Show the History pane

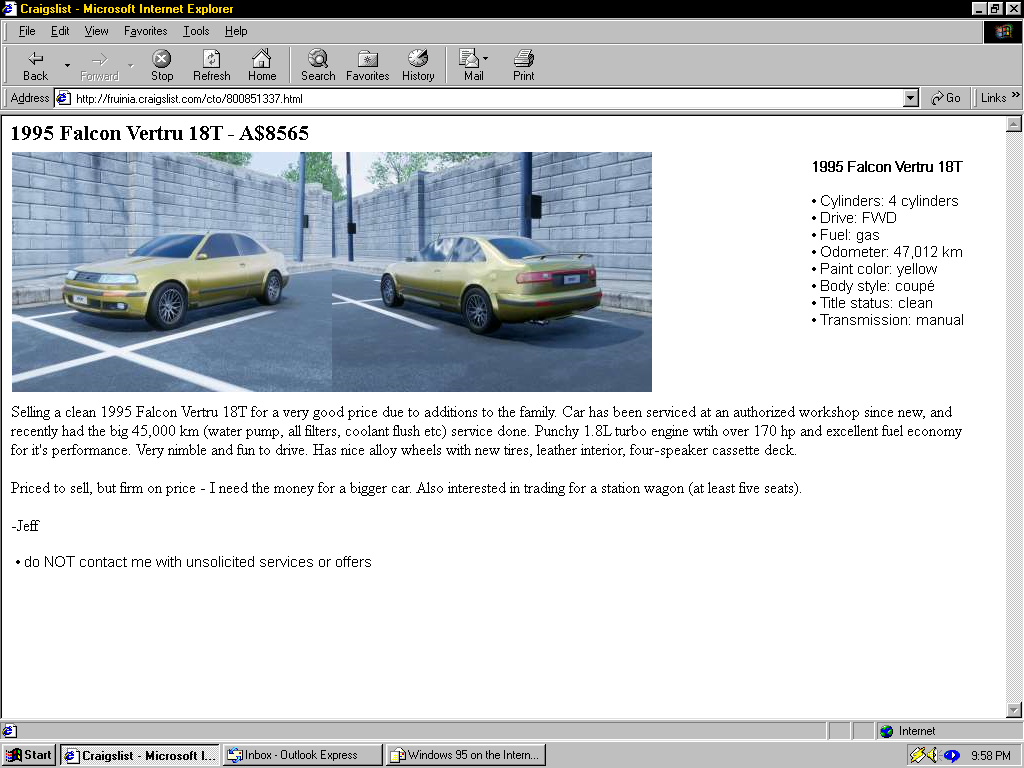pyautogui.click(x=418, y=65)
